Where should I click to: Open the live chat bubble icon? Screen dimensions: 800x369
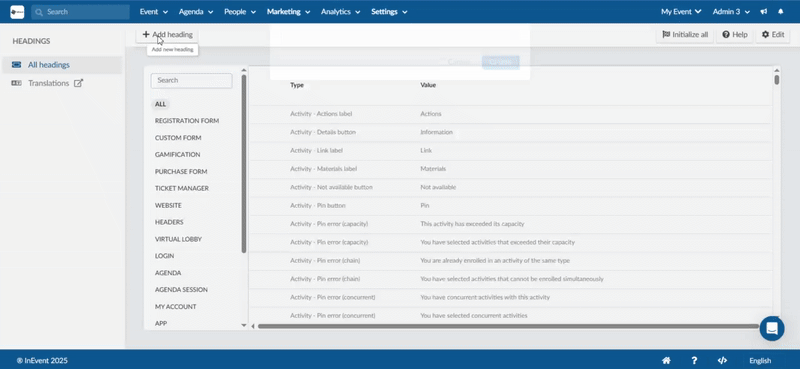pyautogui.click(x=771, y=328)
